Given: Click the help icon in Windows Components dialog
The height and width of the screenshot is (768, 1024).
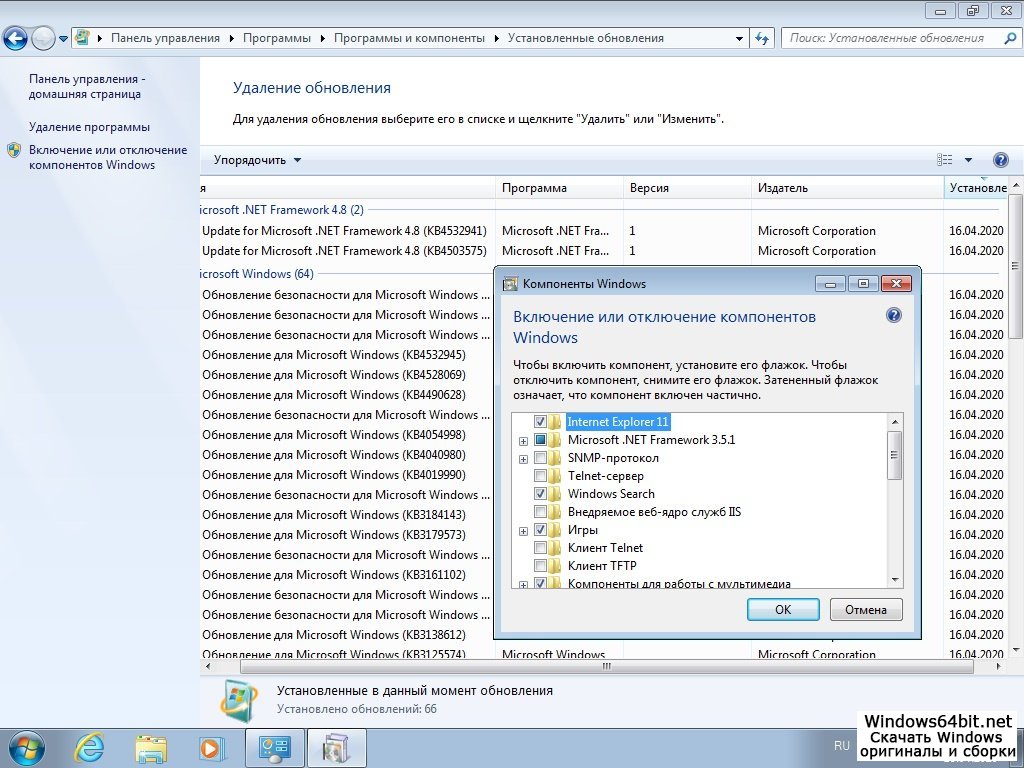Looking at the screenshot, I should tap(894, 315).
